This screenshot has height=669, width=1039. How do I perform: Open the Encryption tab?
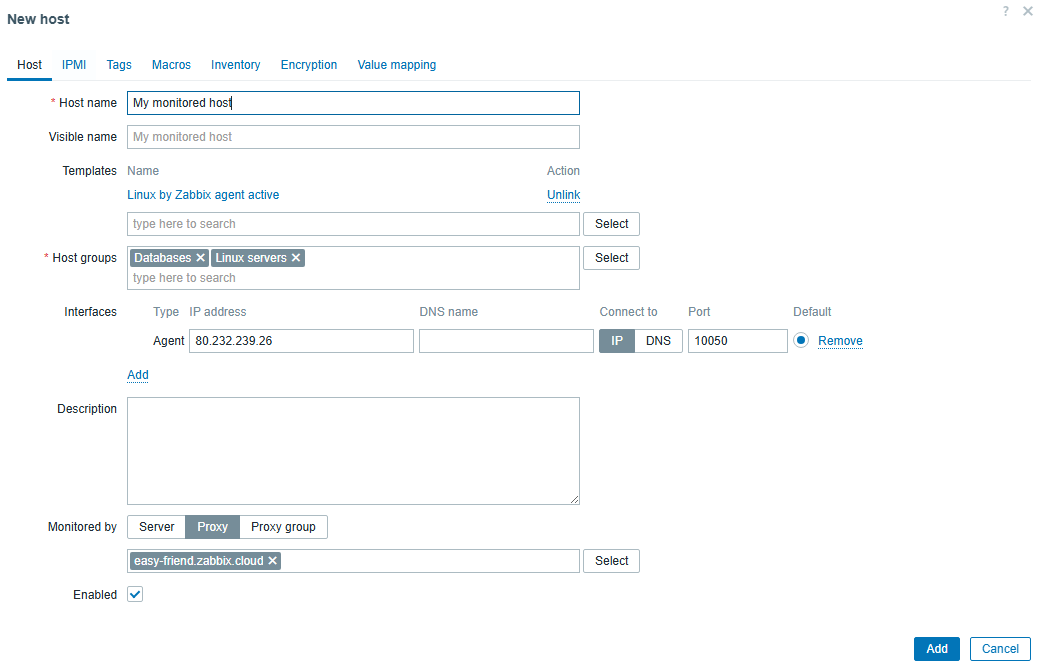pos(309,65)
